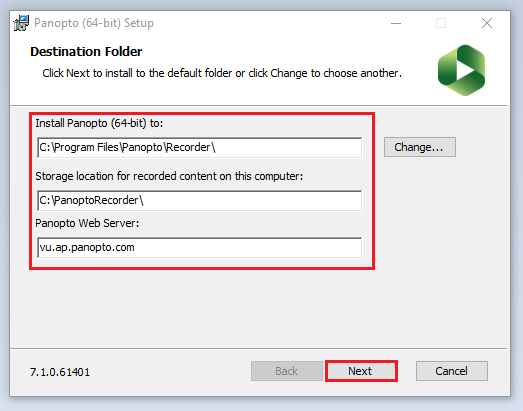Minimize the Panopto Setup window

[396, 23]
